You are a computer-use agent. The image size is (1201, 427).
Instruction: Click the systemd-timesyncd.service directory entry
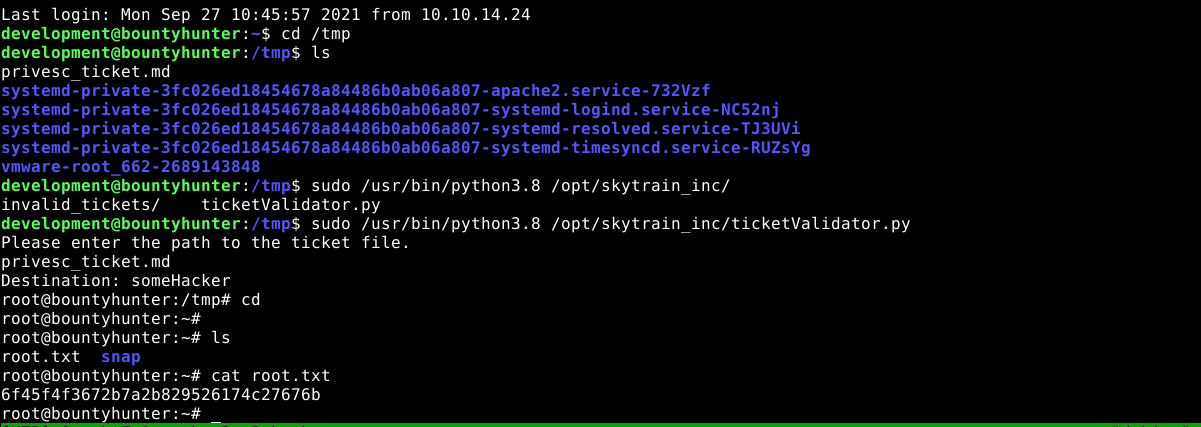tap(406, 148)
